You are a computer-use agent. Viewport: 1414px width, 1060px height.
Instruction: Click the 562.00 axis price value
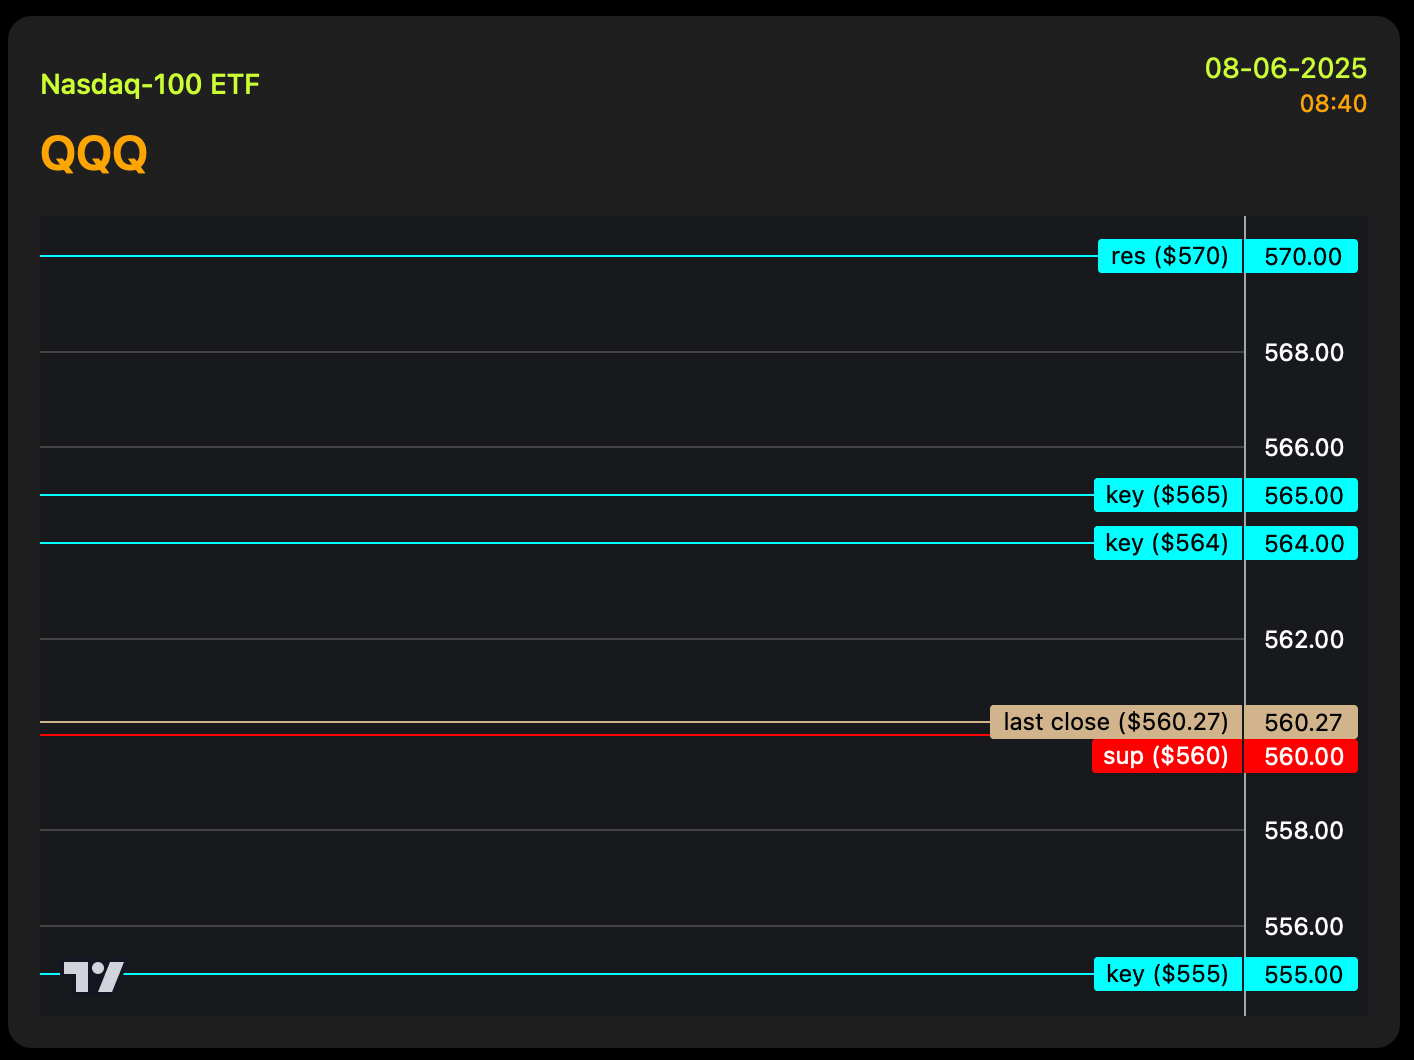(x=1303, y=639)
